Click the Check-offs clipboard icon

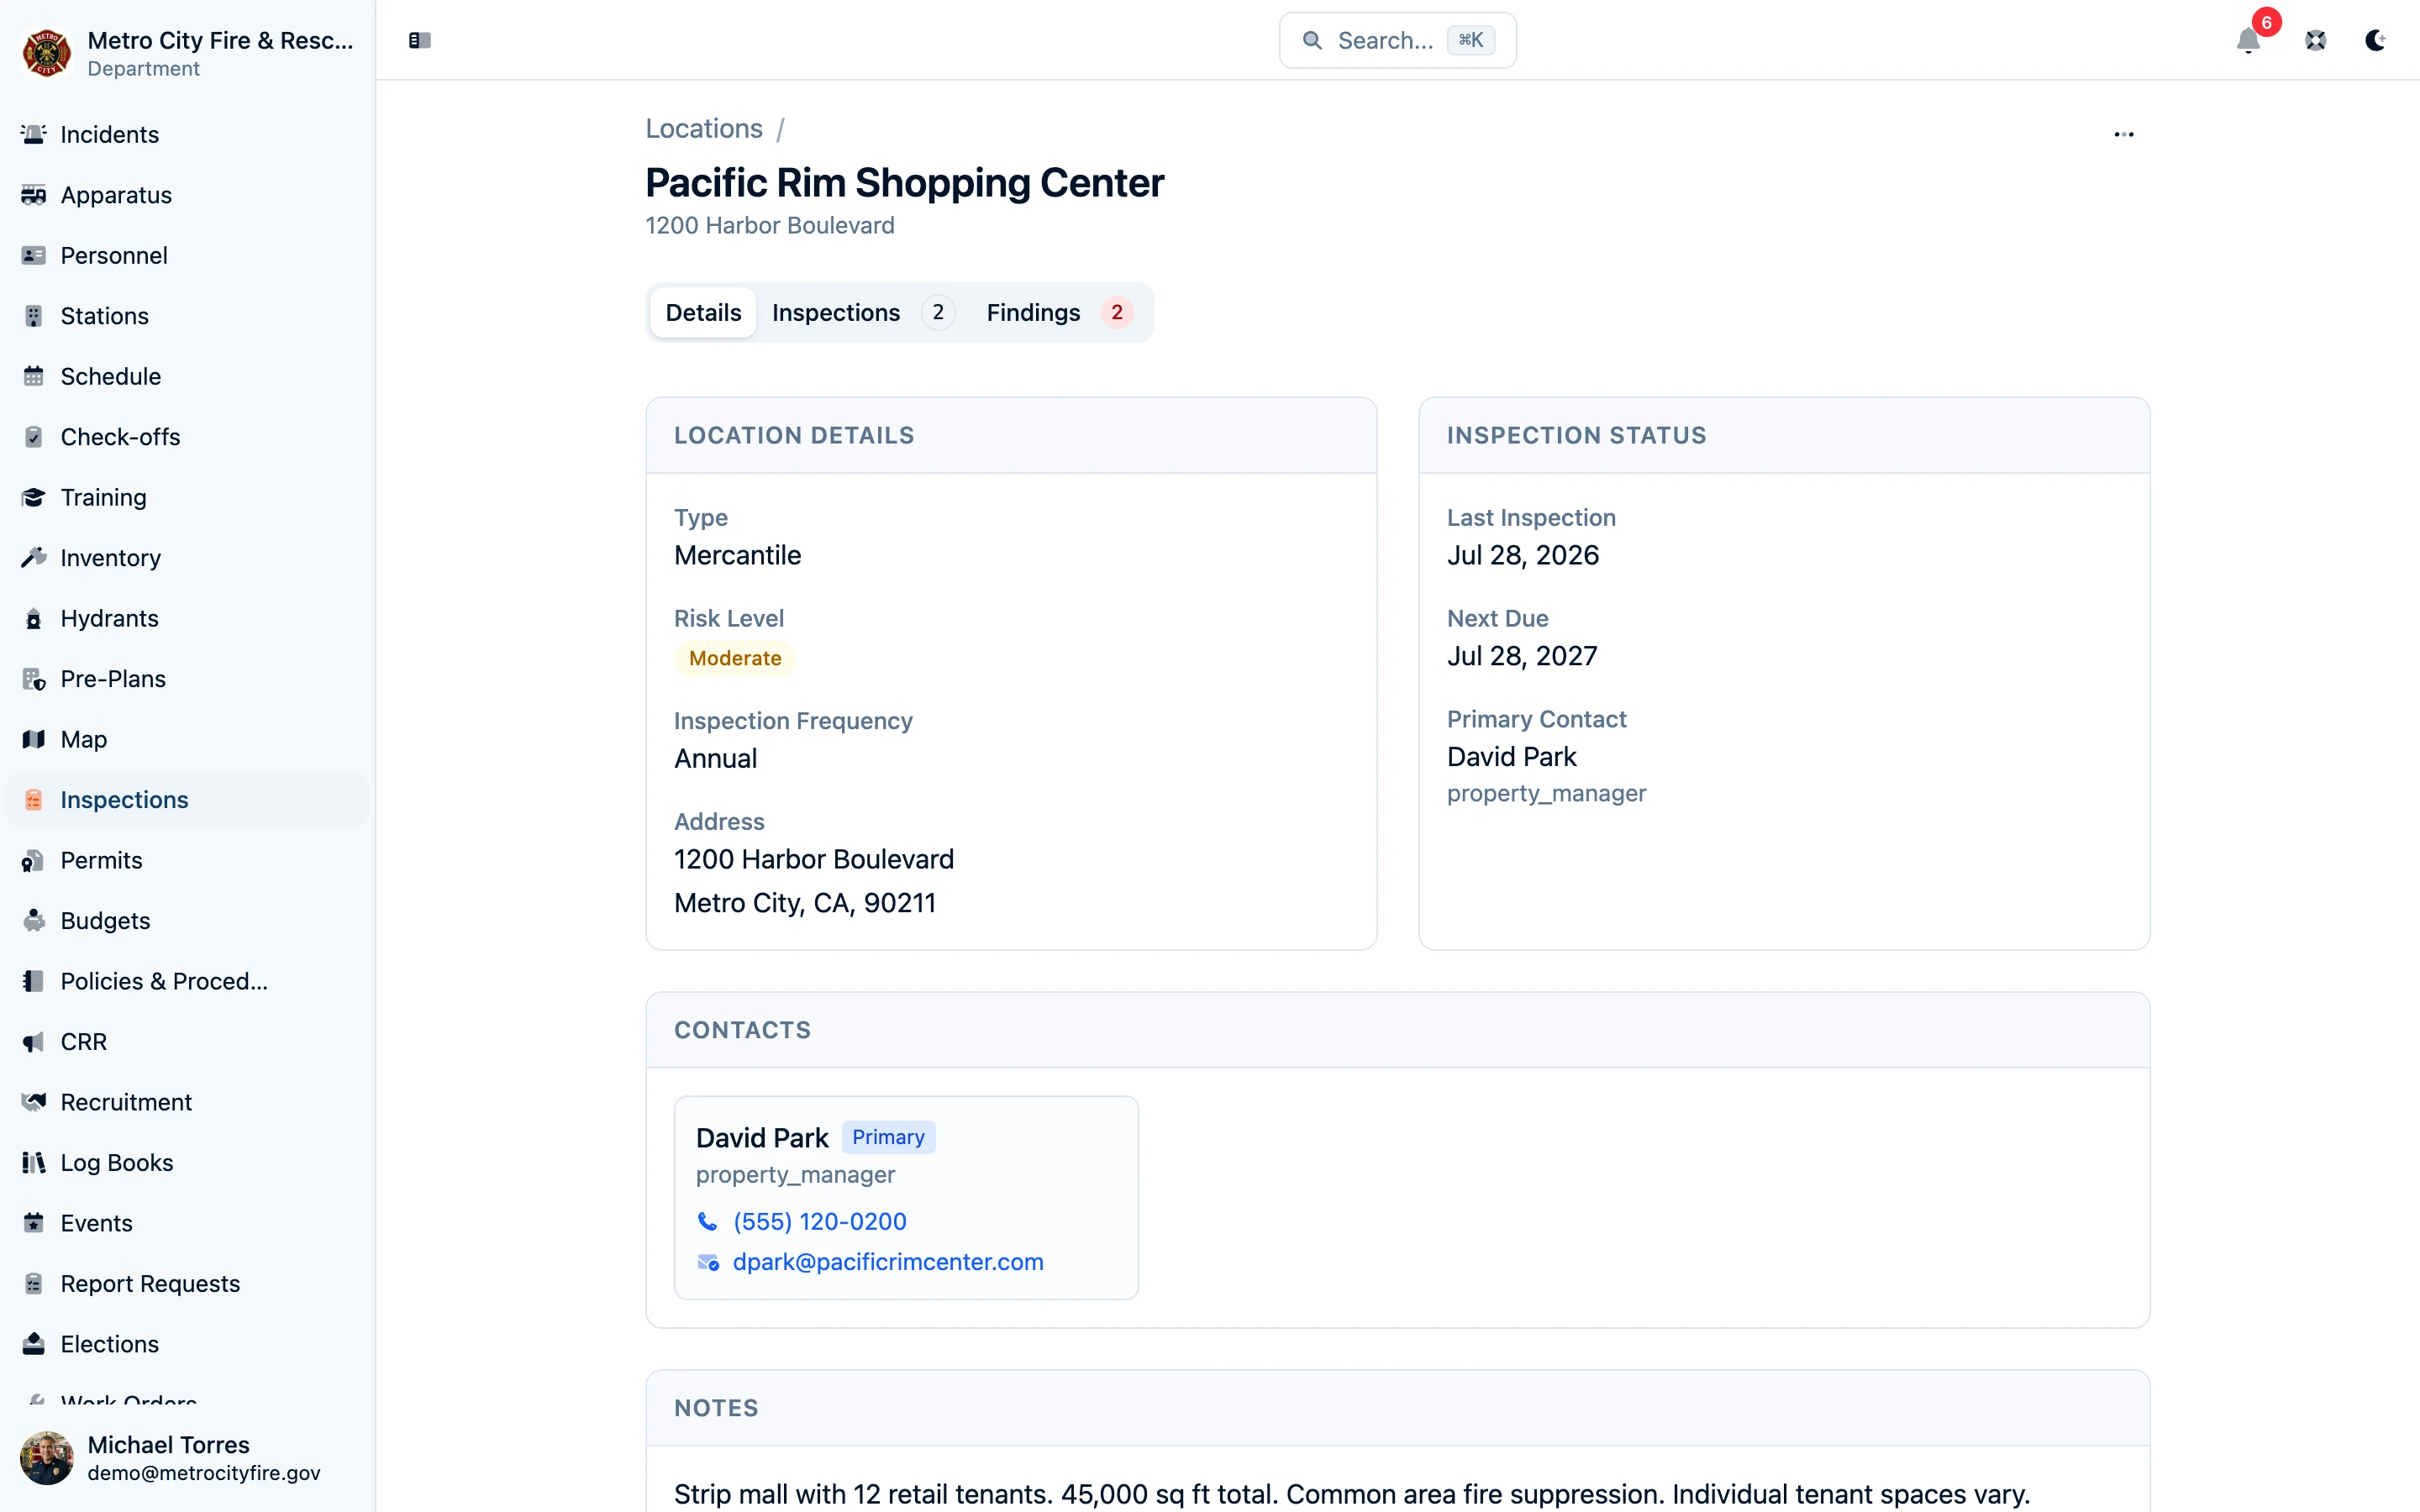(34, 437)
